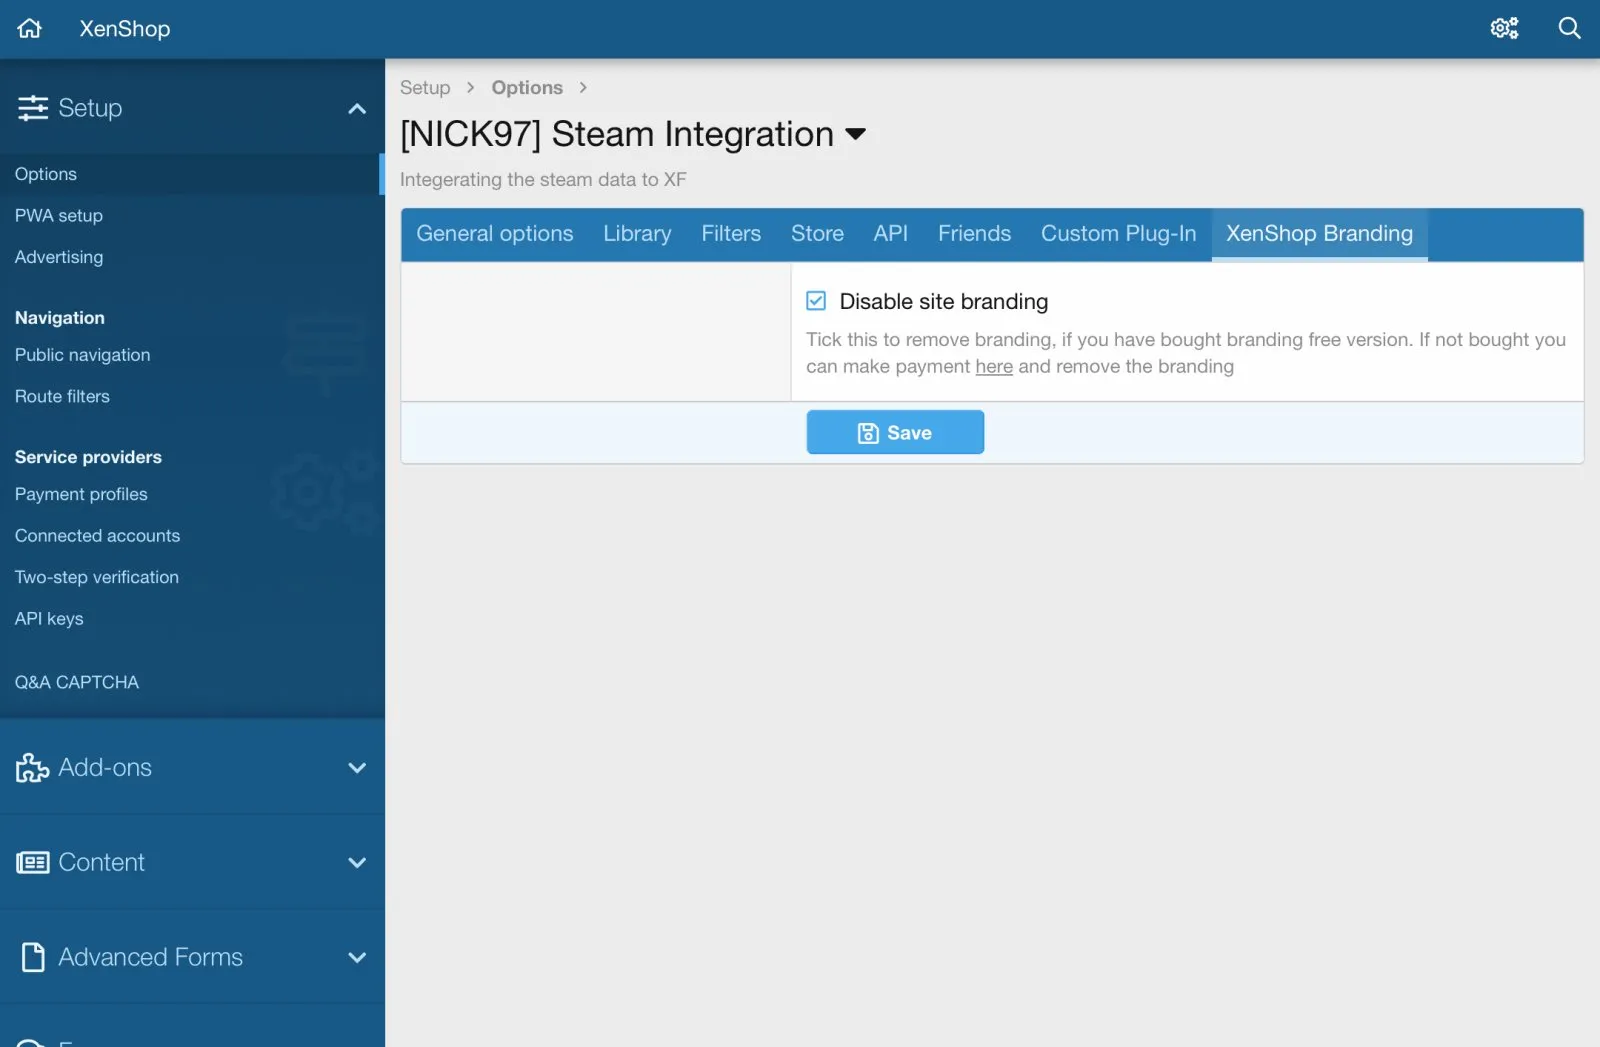Go to Options in breadcrumb
This screenshot has width=1600, height=1047.
(527, 88)
